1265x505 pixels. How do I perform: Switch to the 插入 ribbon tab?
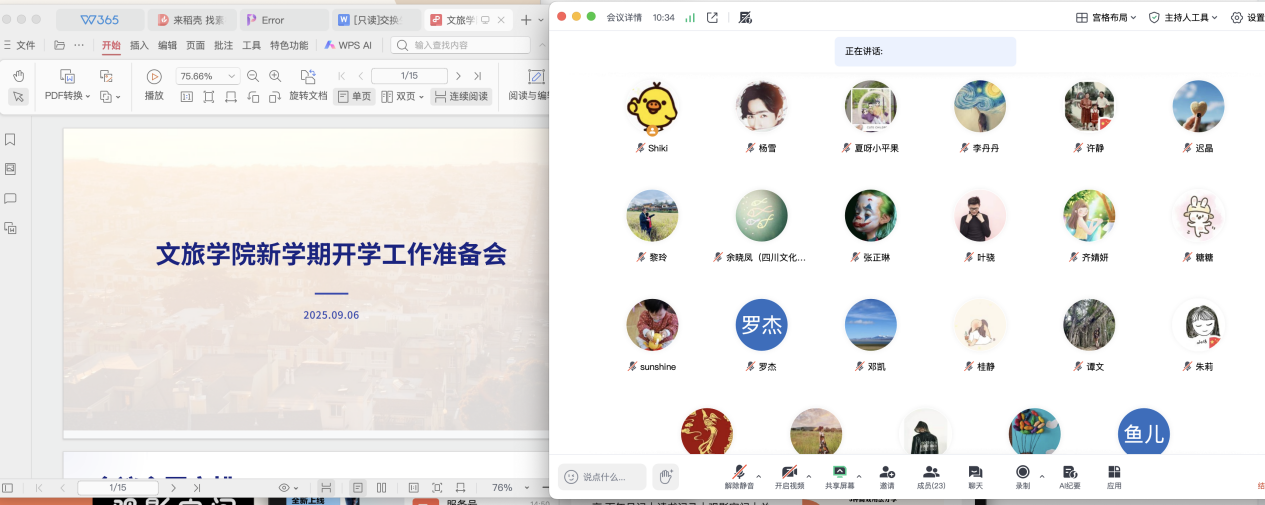[x=139, y=45]
